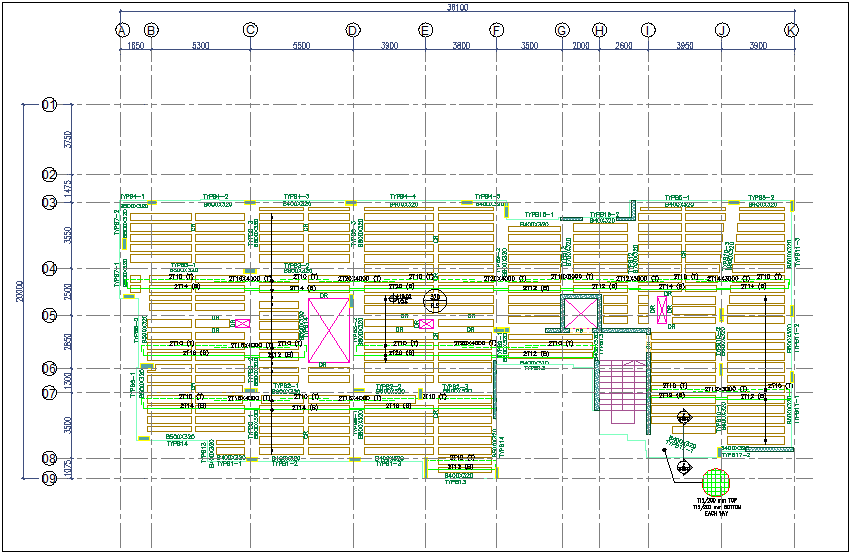Select grid row marker 03

pos(49,203)
